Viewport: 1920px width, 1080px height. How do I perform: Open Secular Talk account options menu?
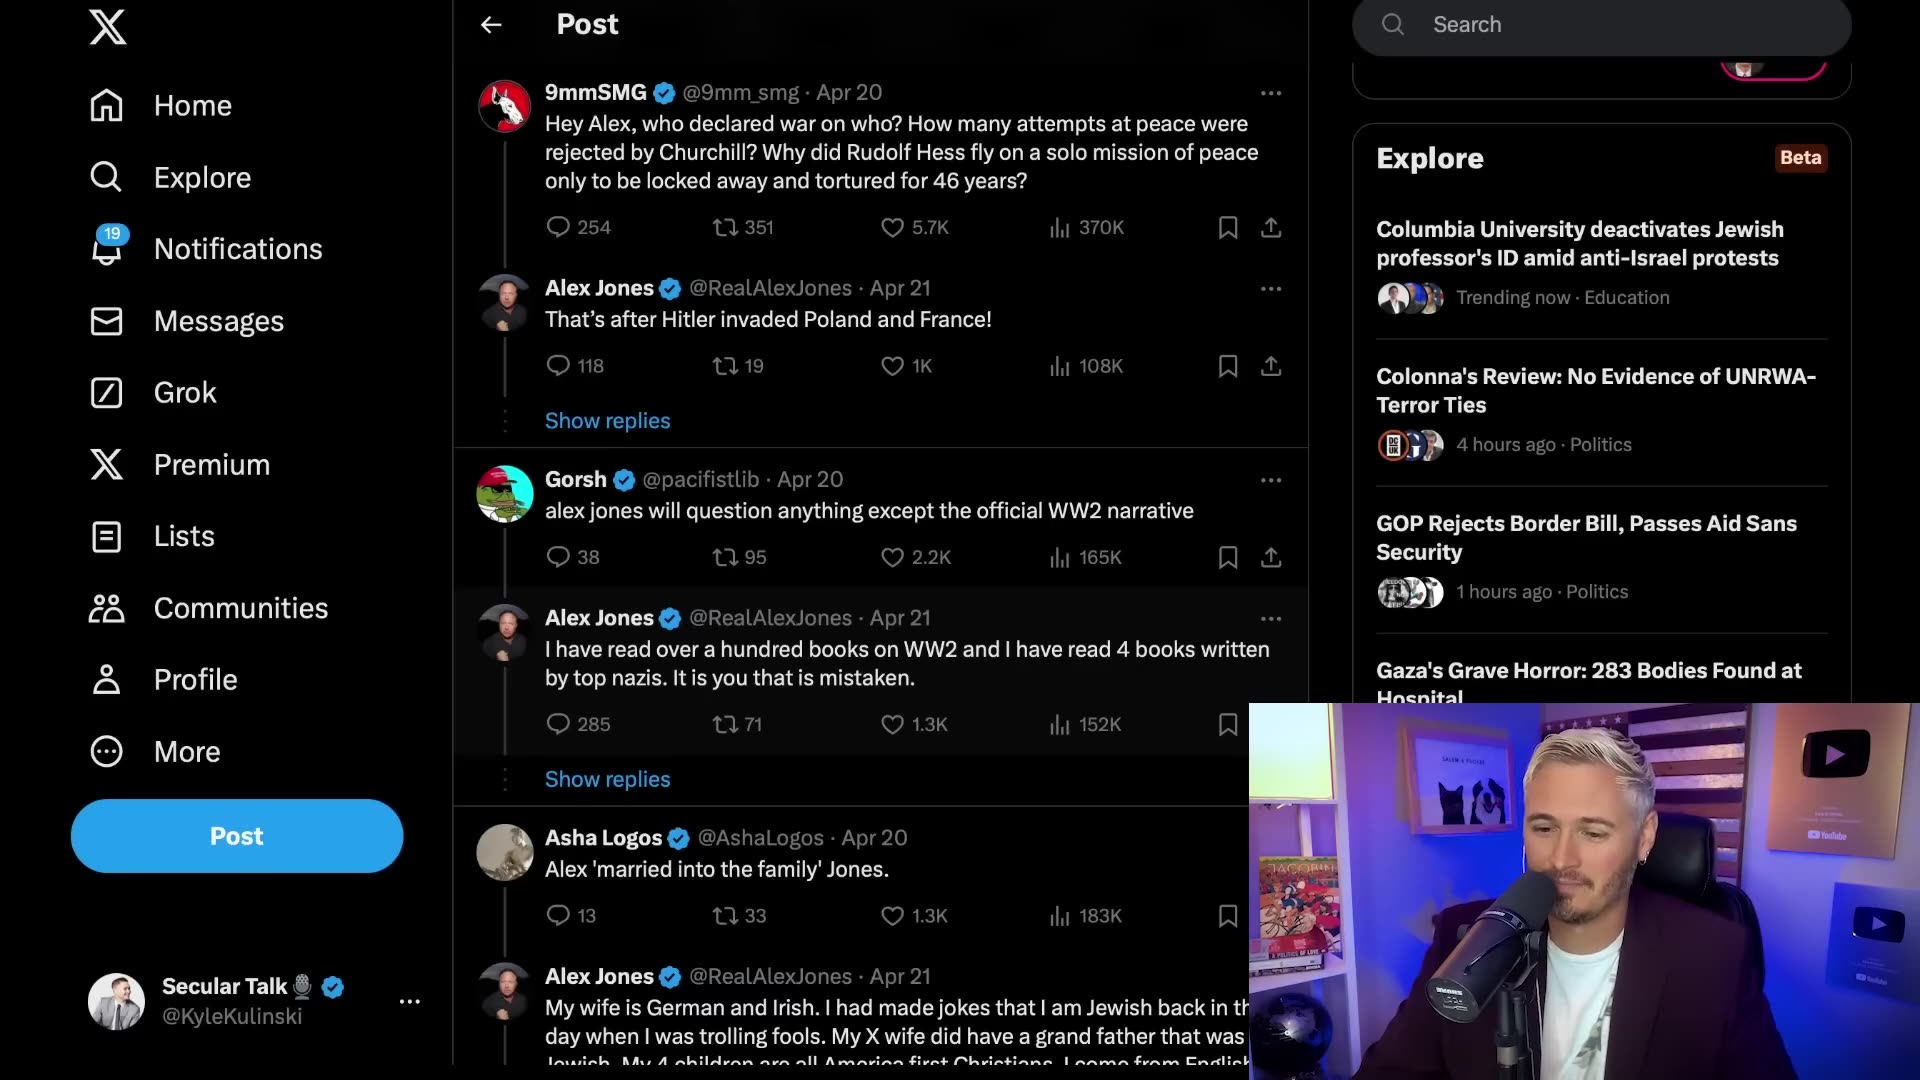click(410, 1001)
